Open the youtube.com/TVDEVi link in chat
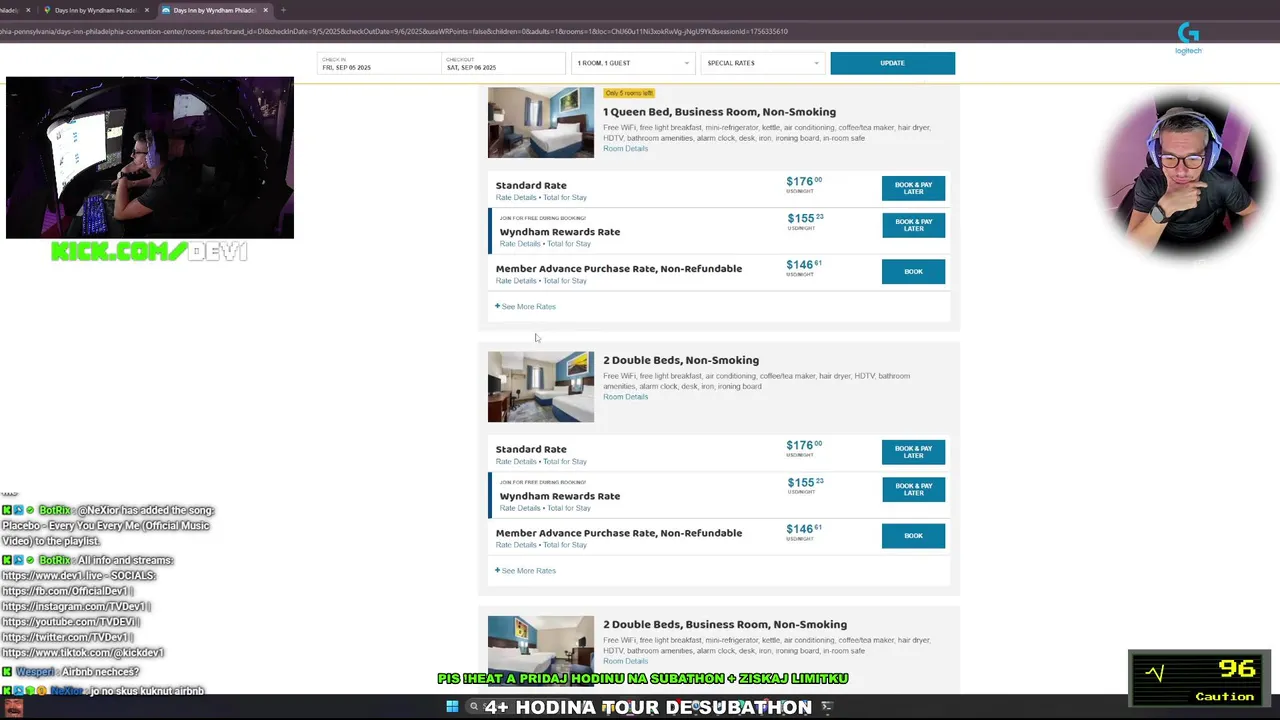This screenshot has height=720, width=1280. click(x=68, y=622)
